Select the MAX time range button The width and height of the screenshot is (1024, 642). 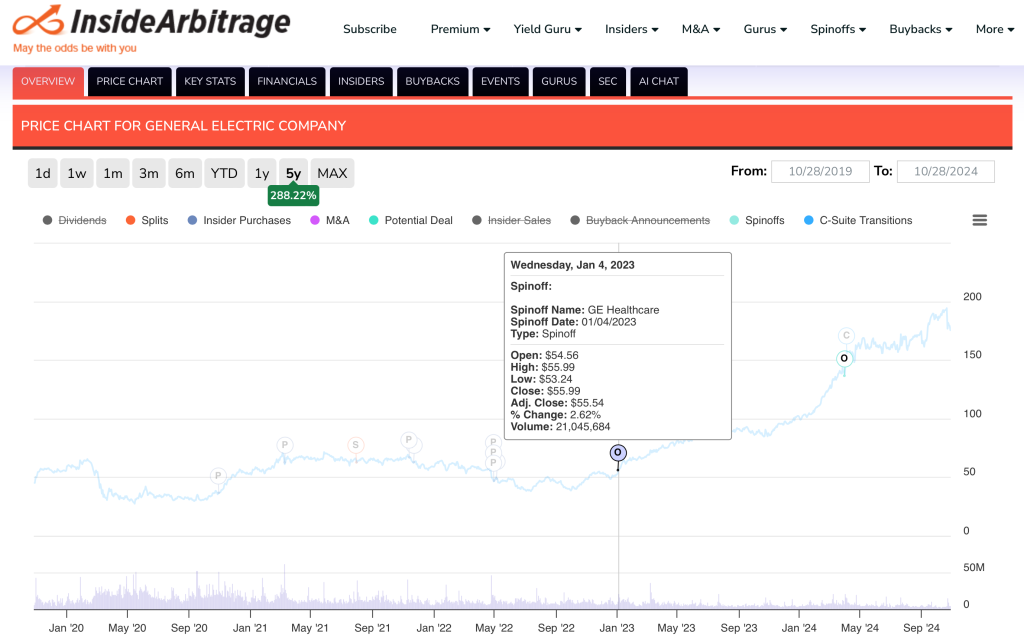click(332, 172)
